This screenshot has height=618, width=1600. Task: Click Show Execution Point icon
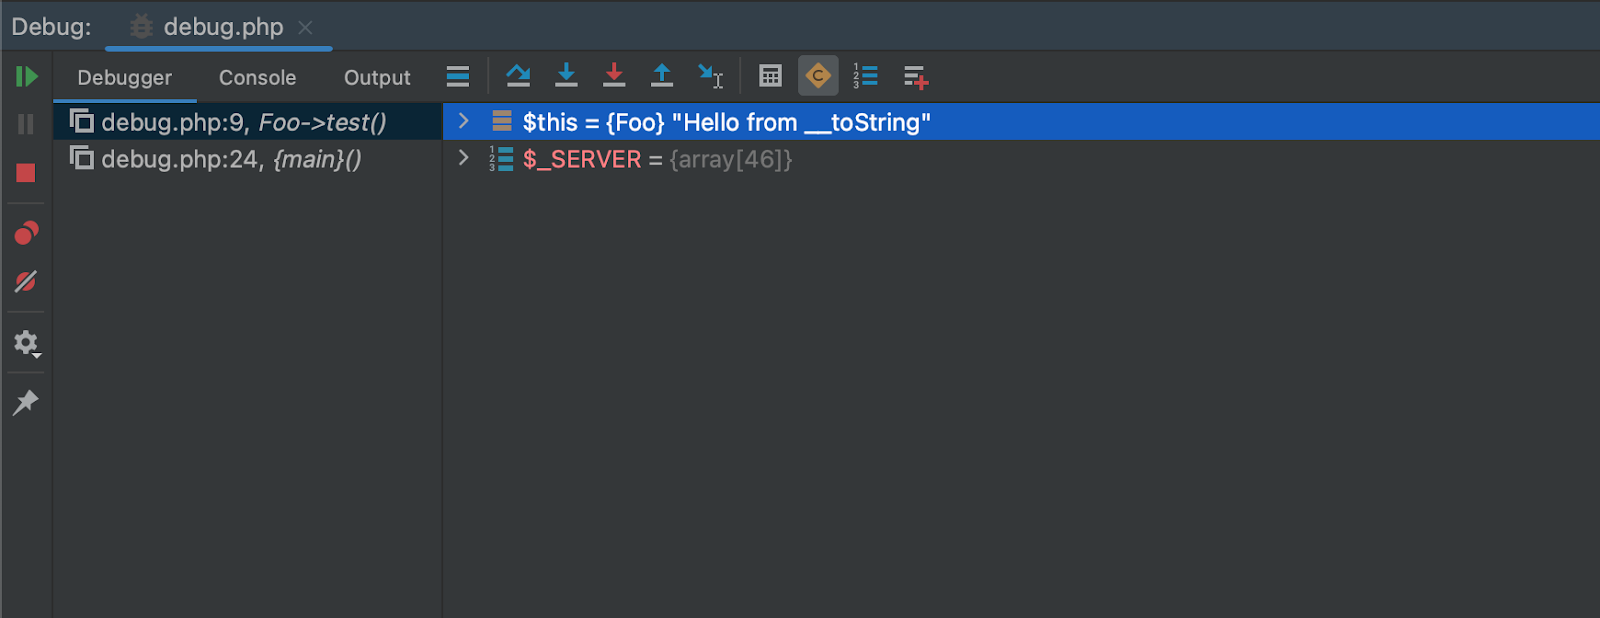(458, 76)
